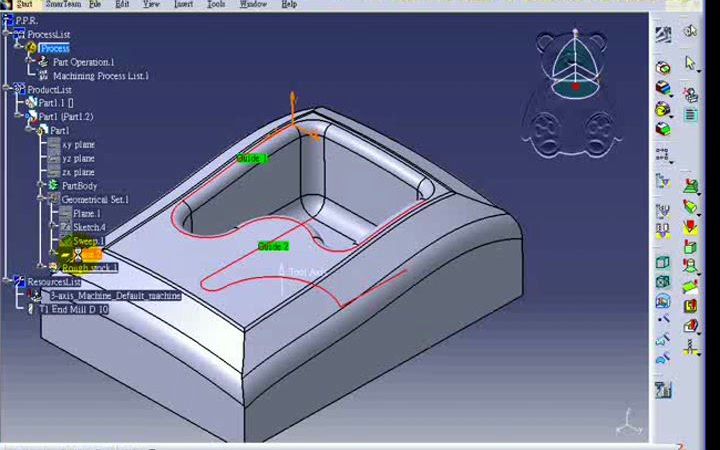Collapse the Process tree node
The width and height of the screenshot is (720, 450).
point(18,46)
